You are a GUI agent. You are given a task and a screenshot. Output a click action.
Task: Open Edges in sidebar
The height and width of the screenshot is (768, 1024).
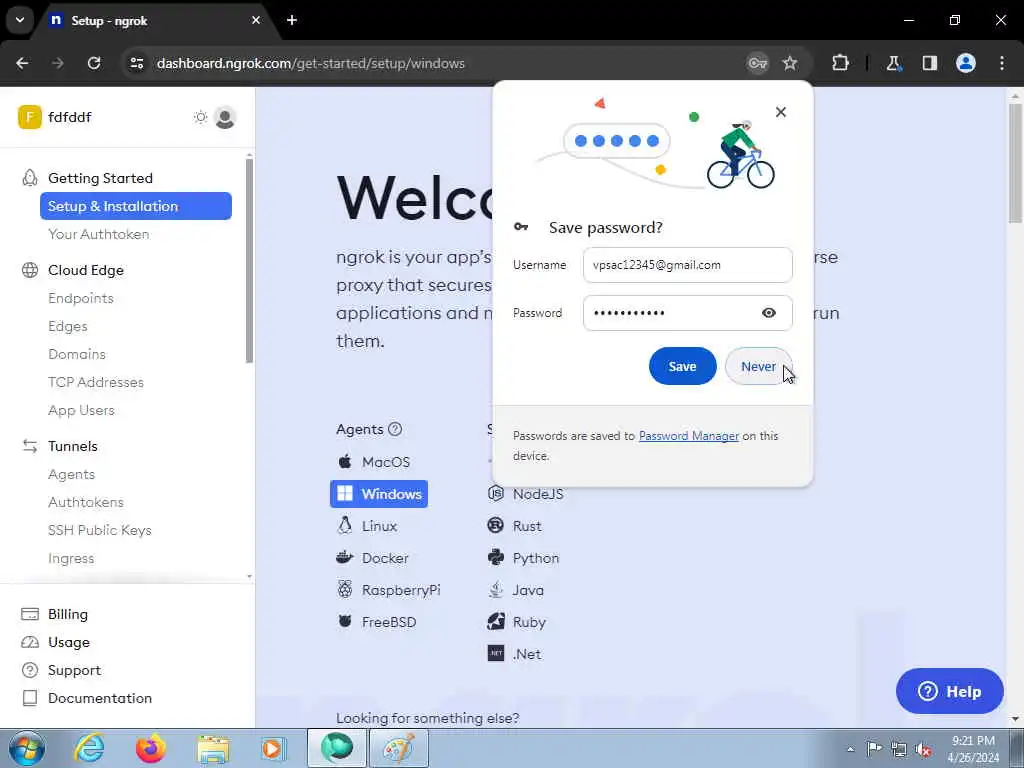coord(68,327)
